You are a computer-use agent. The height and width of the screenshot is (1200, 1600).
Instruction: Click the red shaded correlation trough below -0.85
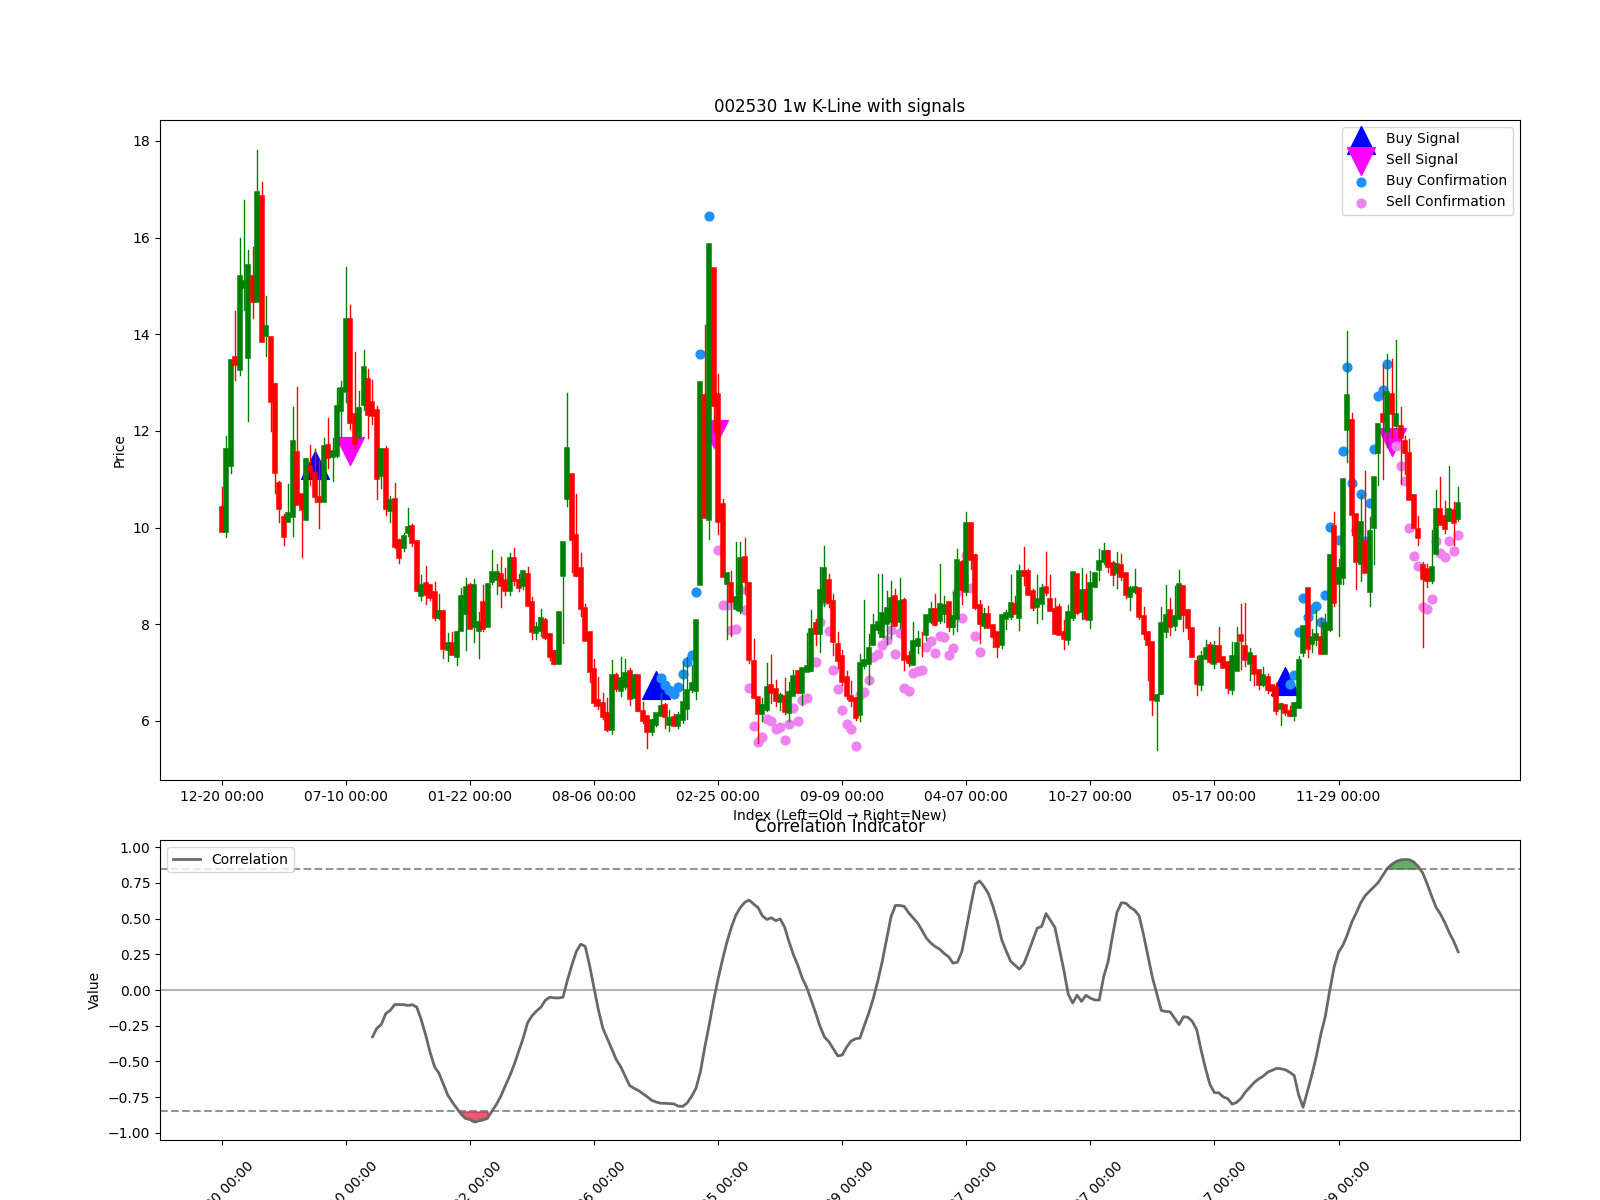[x=476, y=1116]
